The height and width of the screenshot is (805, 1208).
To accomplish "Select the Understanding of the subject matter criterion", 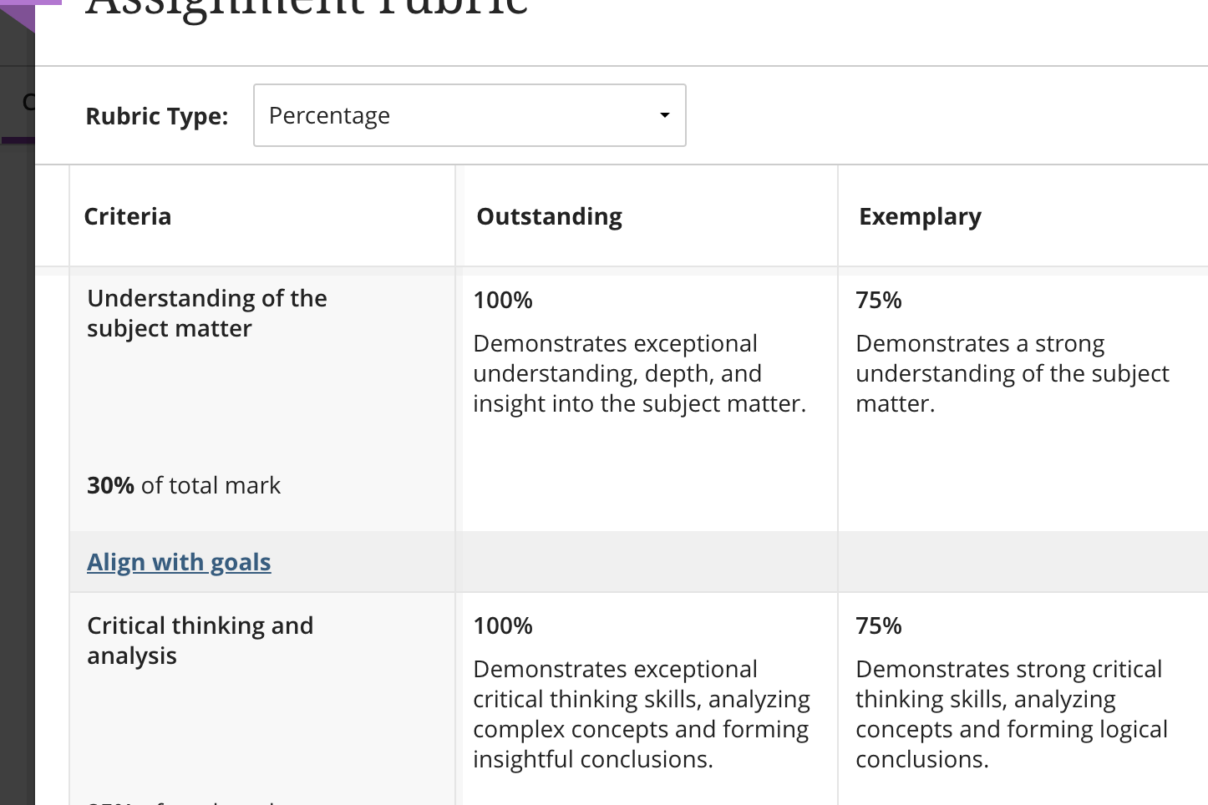I will [x=207, y=312].
